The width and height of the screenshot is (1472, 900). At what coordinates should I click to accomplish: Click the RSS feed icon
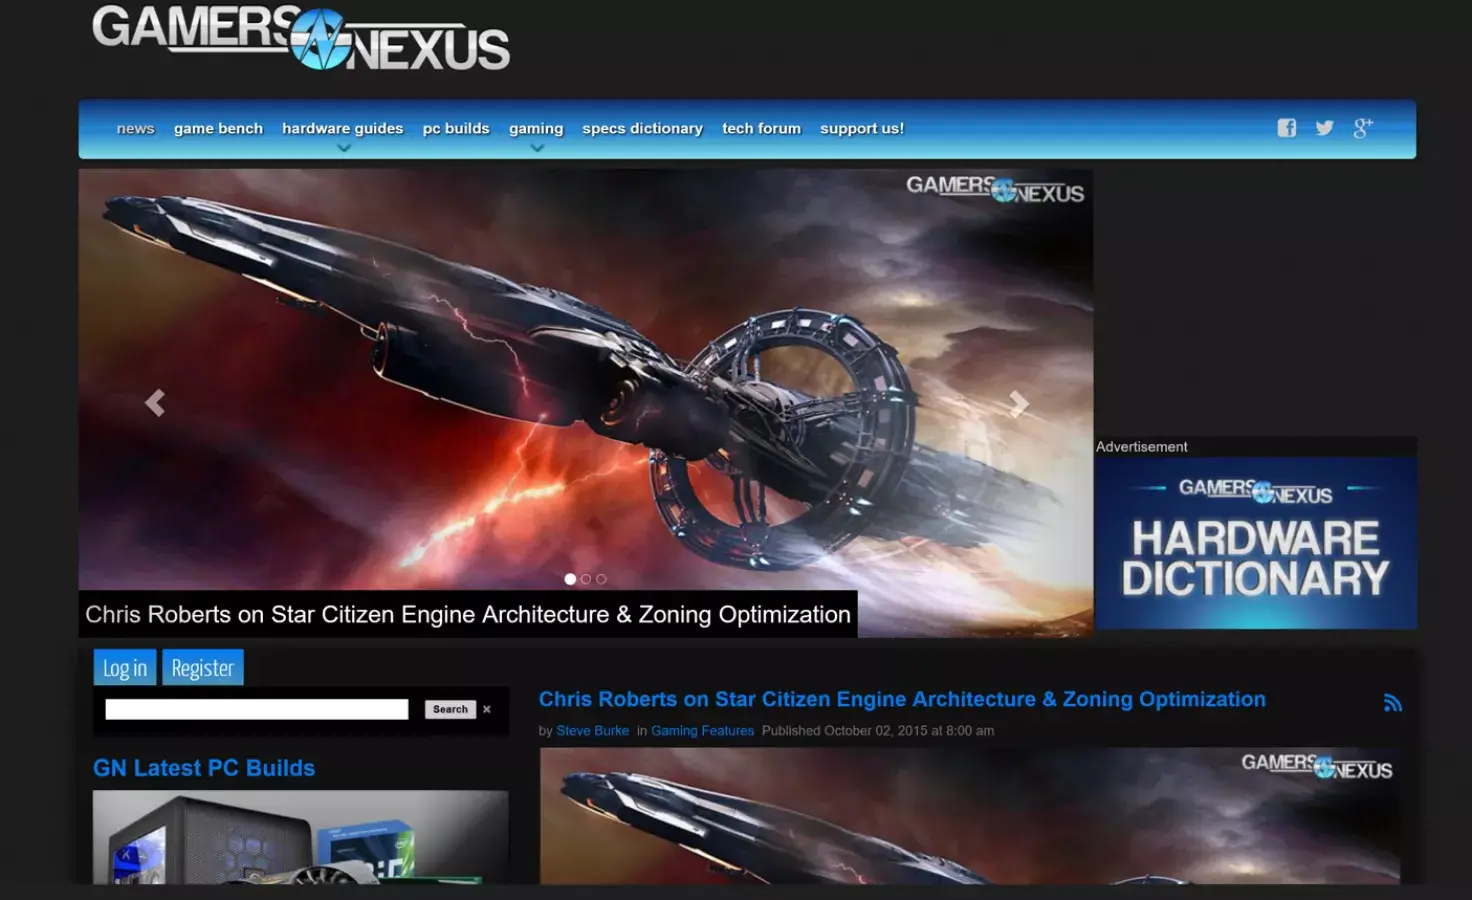[1392, 703]
